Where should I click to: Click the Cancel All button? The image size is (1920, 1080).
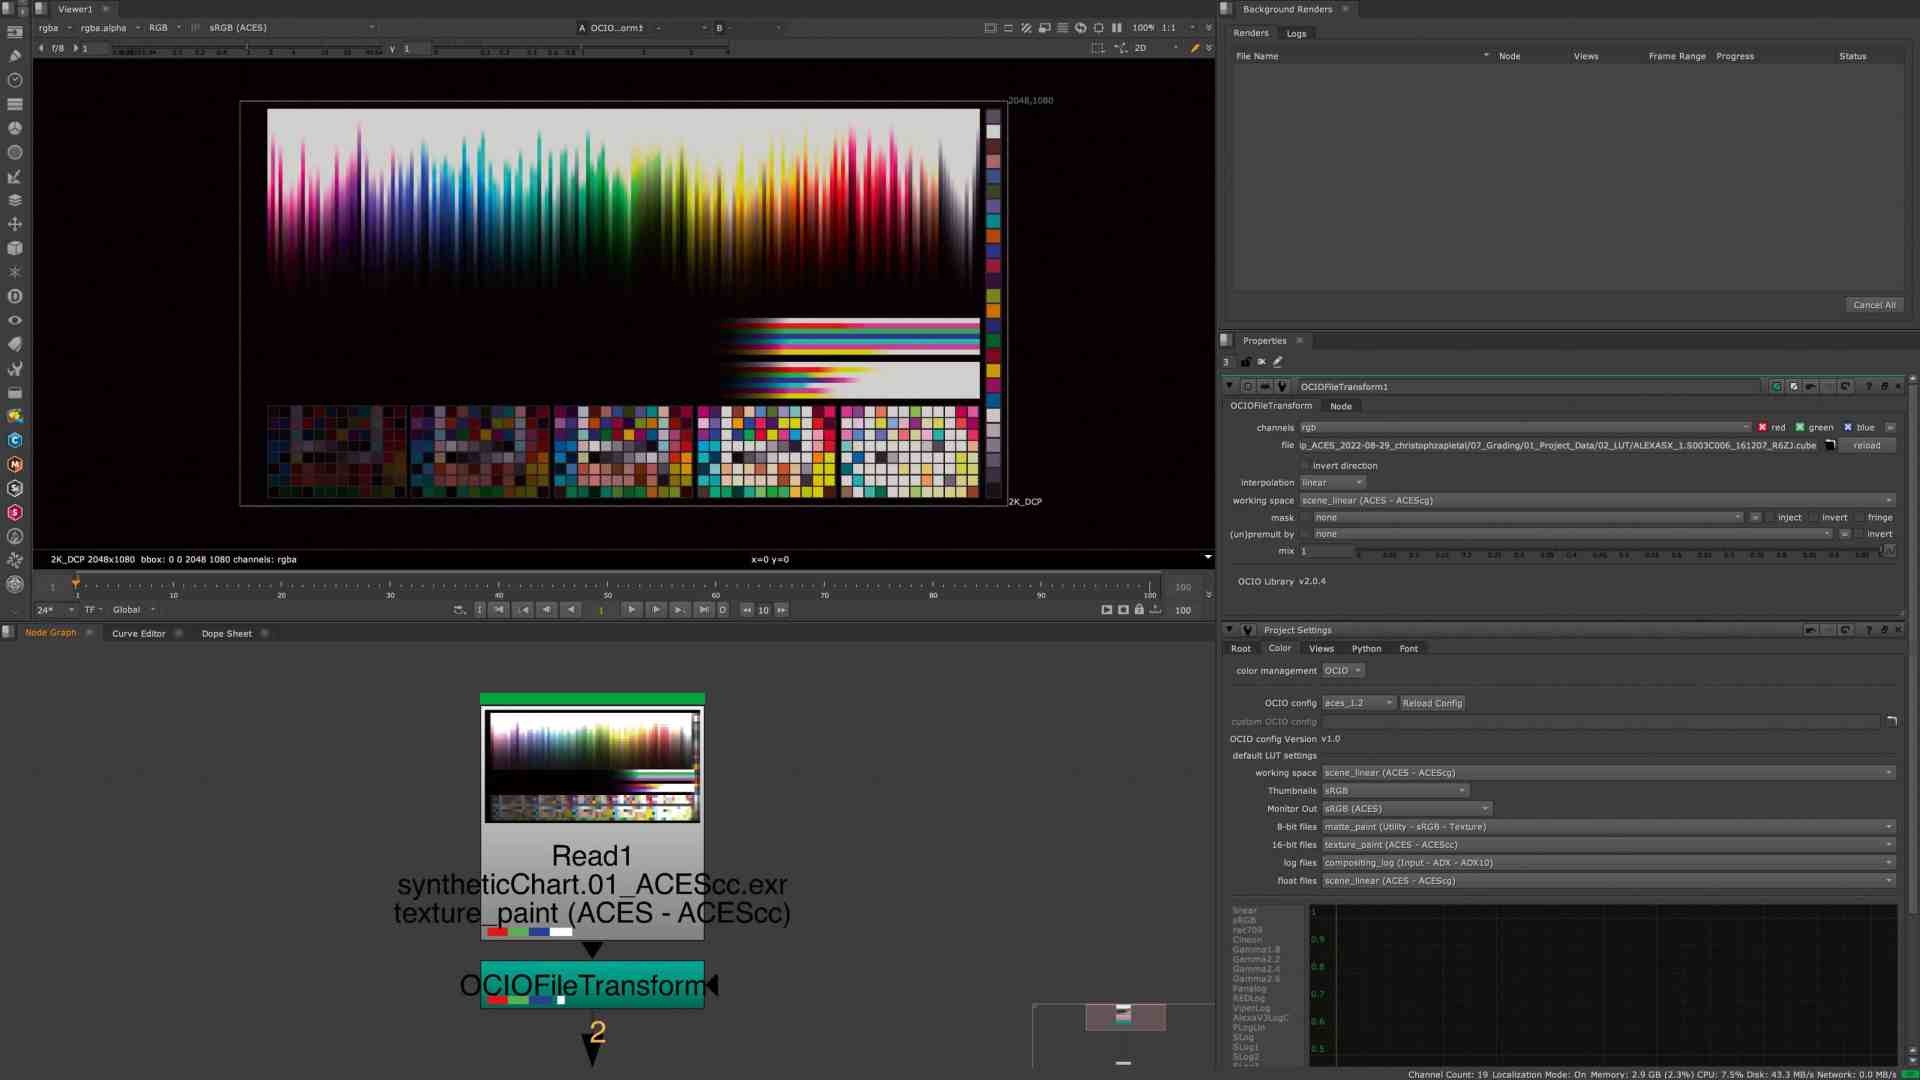(1874, 305)
